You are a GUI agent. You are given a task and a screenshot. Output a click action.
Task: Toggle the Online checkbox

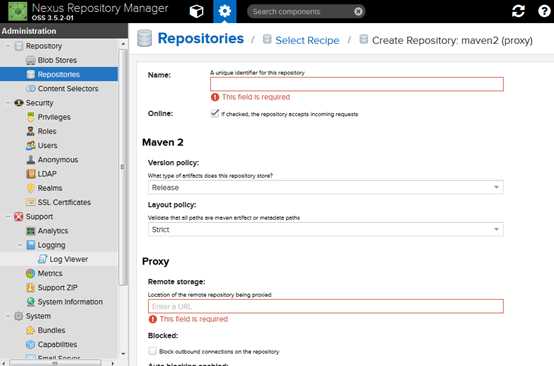point(215,113)
